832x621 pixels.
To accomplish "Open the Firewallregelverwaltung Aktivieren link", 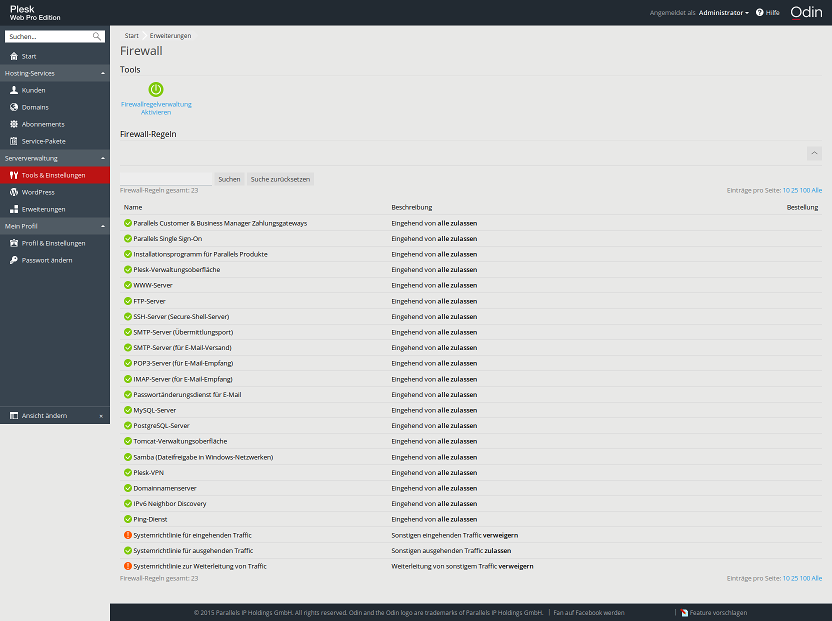I will pyautogui.click(x=156, y=108).
